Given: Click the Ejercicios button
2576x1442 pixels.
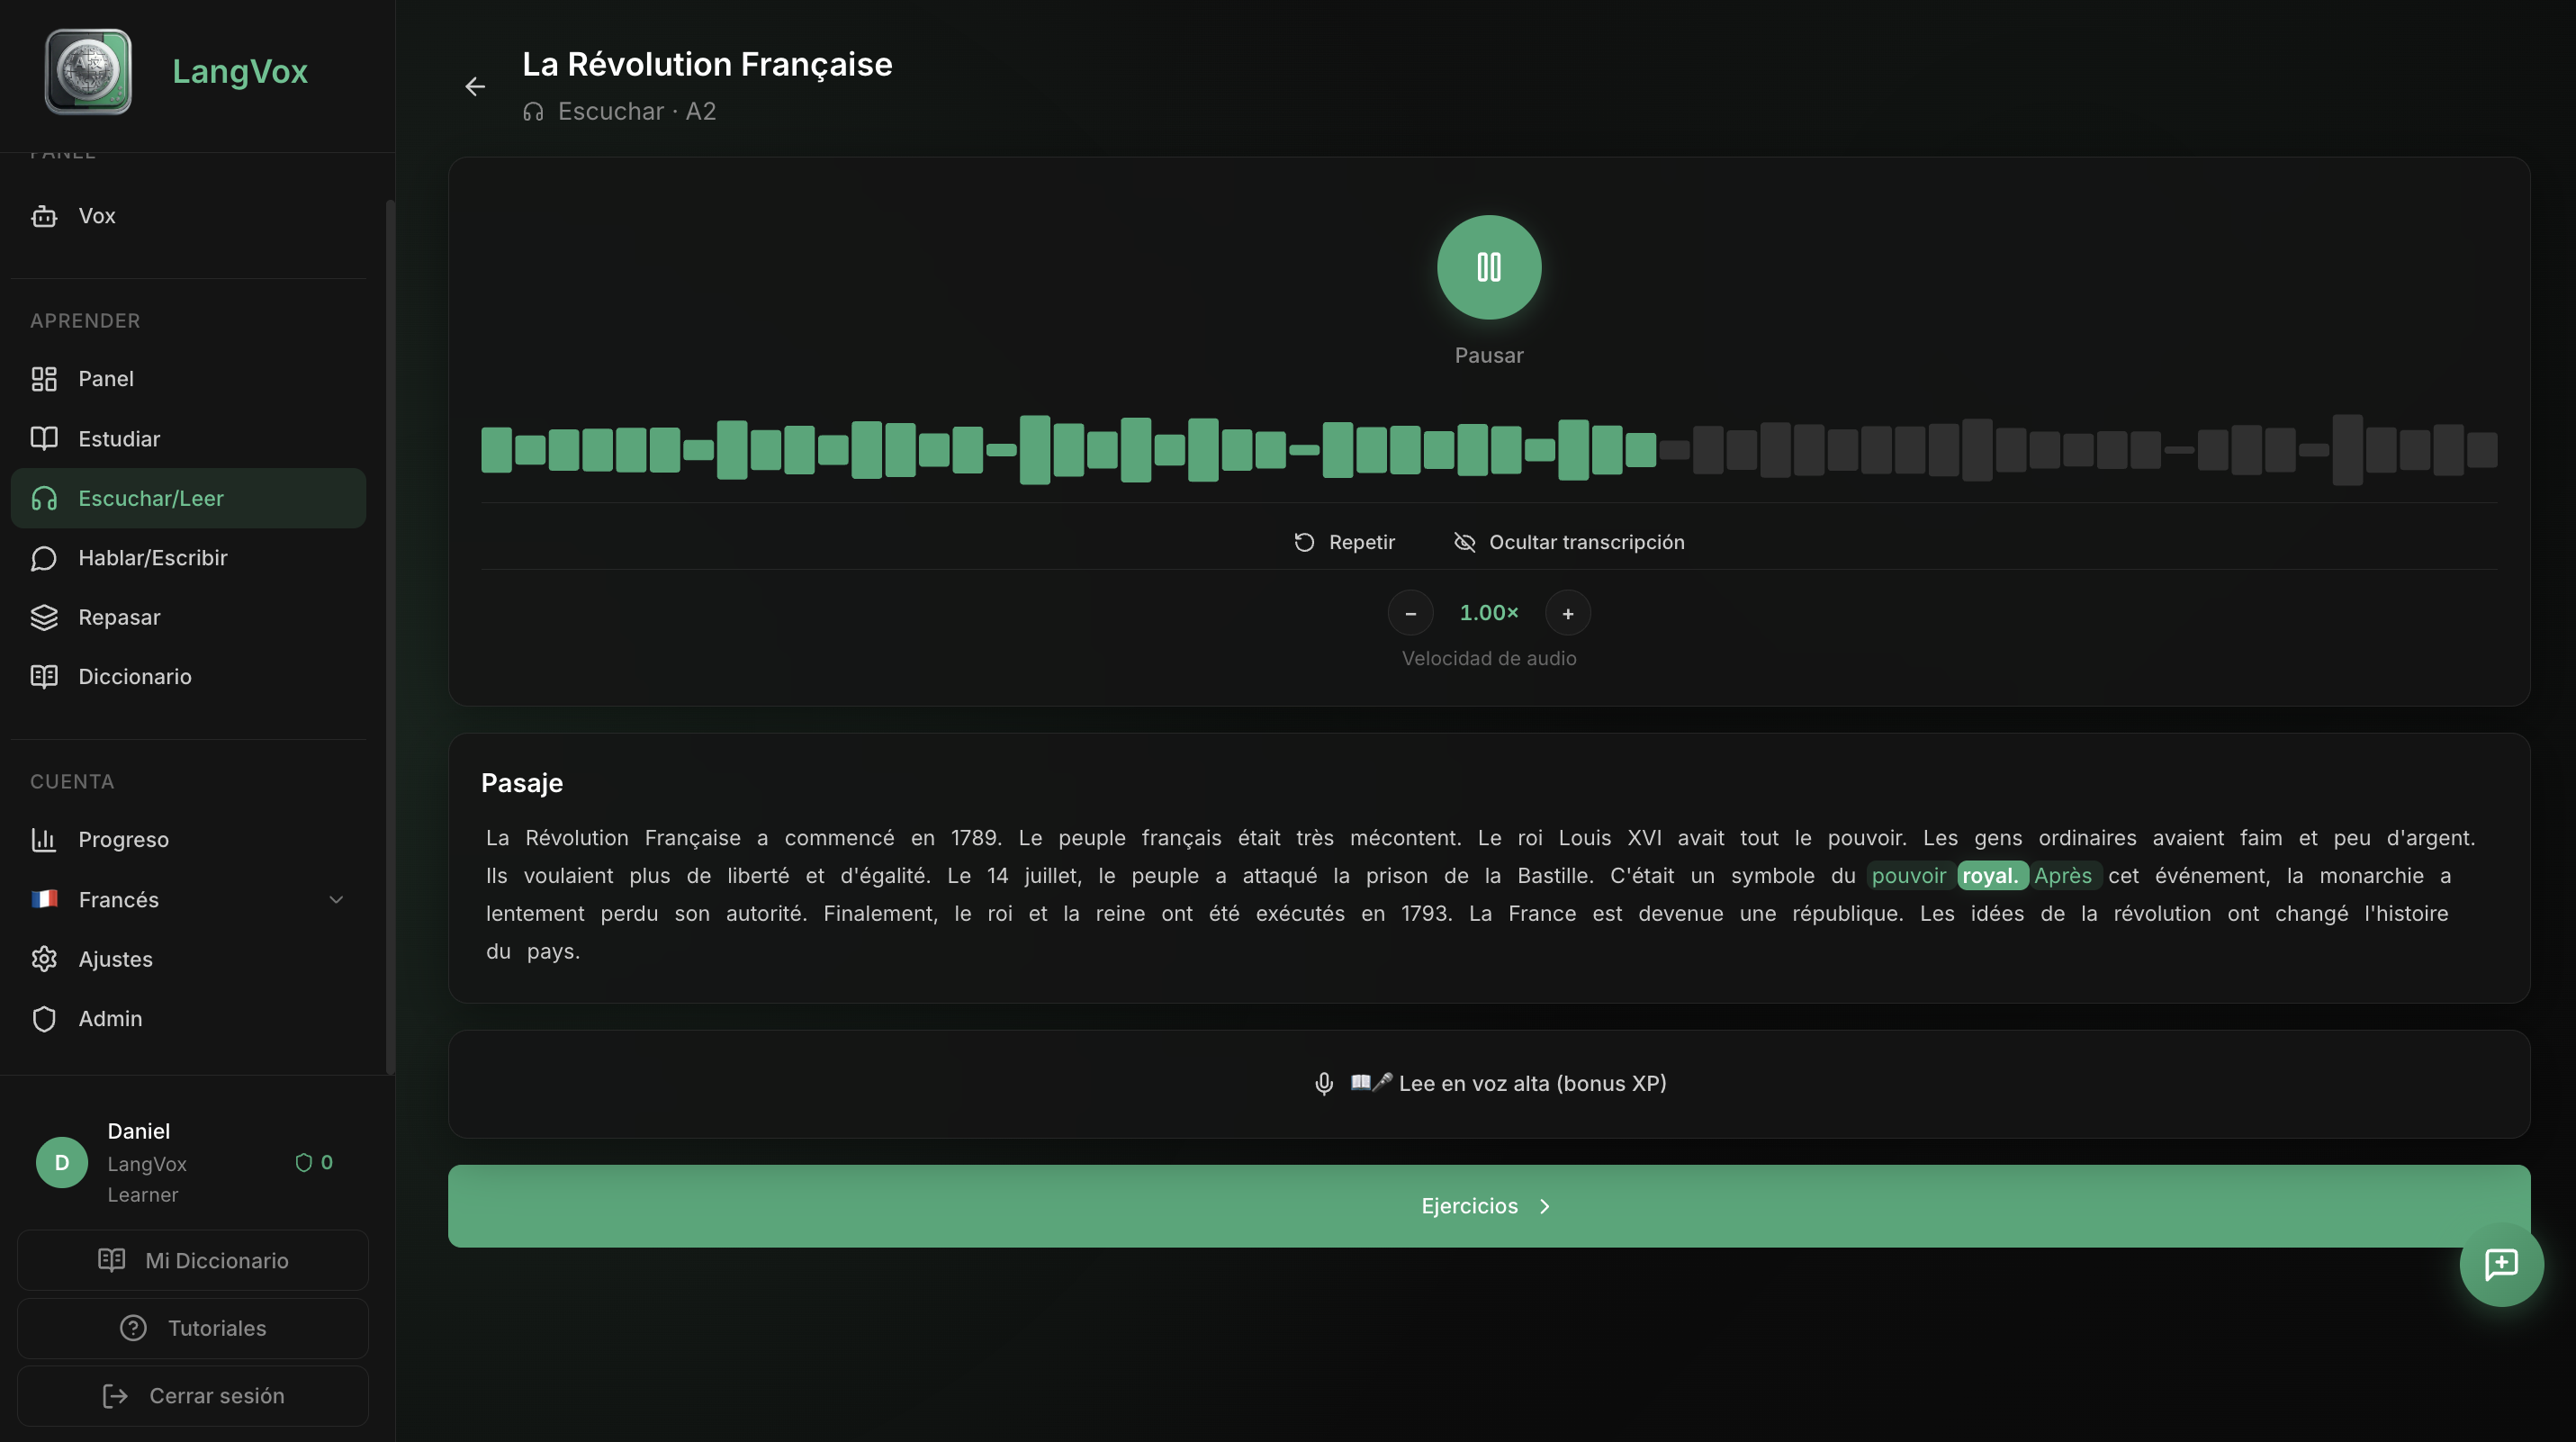Looking at the screenshot, I should tap(1489, 1206).
